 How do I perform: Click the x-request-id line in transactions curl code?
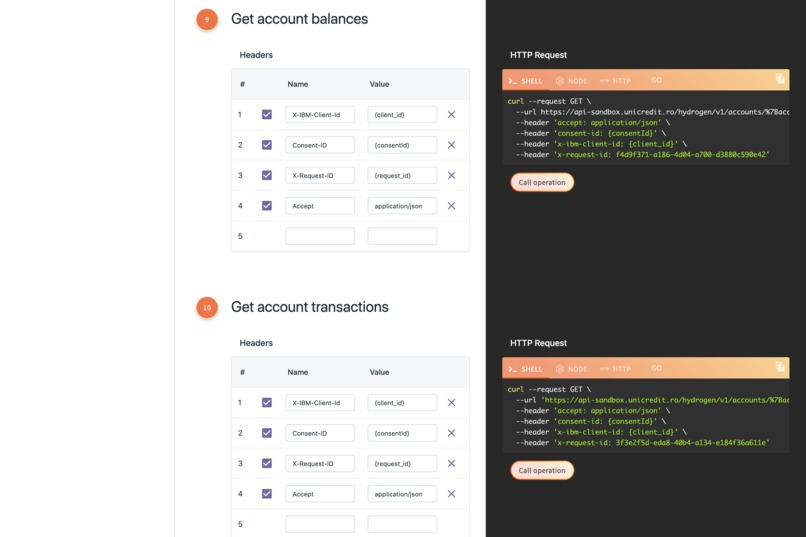[643, 442]
